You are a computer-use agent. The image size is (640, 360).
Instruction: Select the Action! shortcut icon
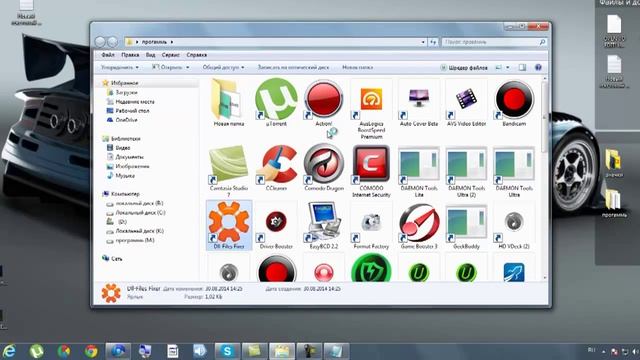(324, 103)
